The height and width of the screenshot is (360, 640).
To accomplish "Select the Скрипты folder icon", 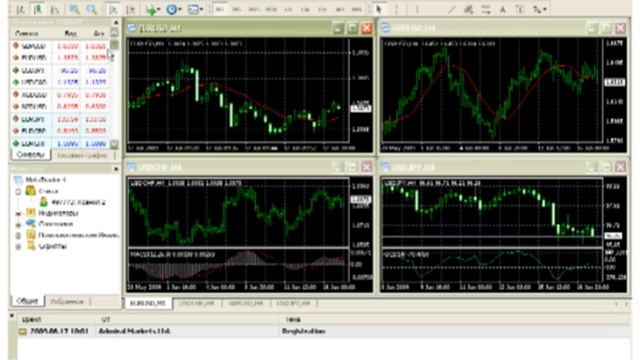I will click(31, 246).
